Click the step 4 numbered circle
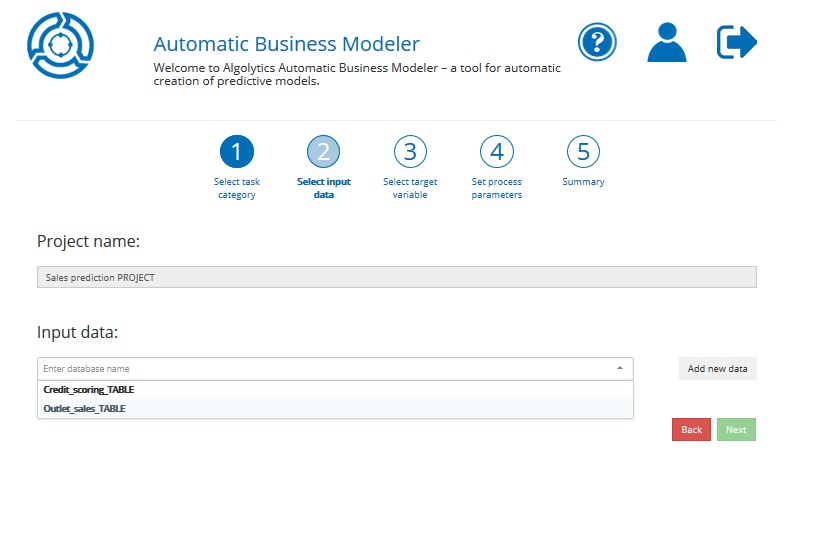Image resolution: width=815 pixels, height=539 pixels. click(497, 152)
